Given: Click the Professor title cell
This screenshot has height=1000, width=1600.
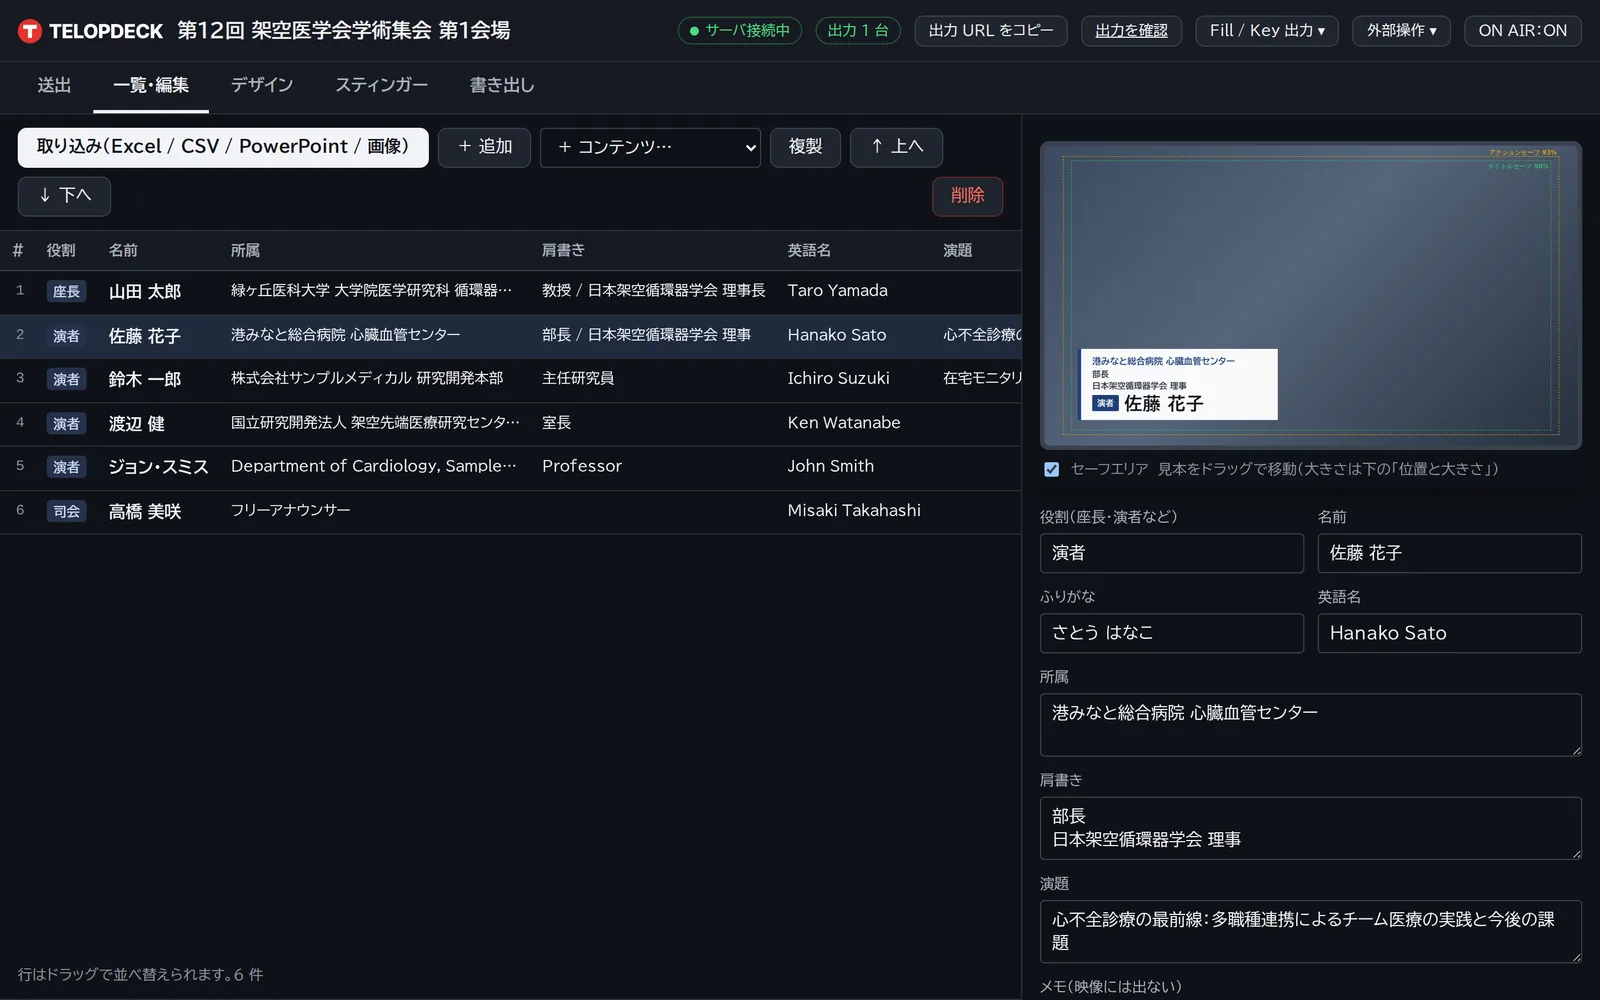Looking at the screenshot, I should click(x=582, y=466).
